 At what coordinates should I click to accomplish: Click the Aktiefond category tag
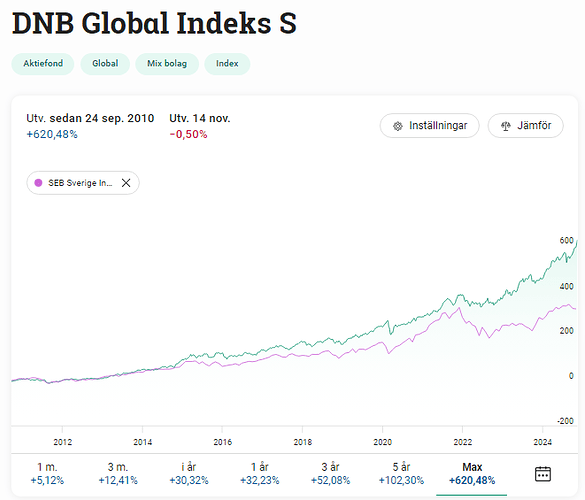[43, 64]
